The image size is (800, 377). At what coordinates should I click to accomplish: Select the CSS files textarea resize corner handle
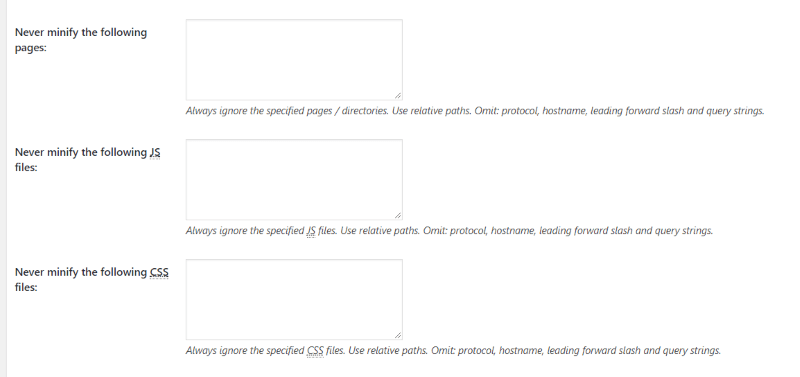click(398, 335)
